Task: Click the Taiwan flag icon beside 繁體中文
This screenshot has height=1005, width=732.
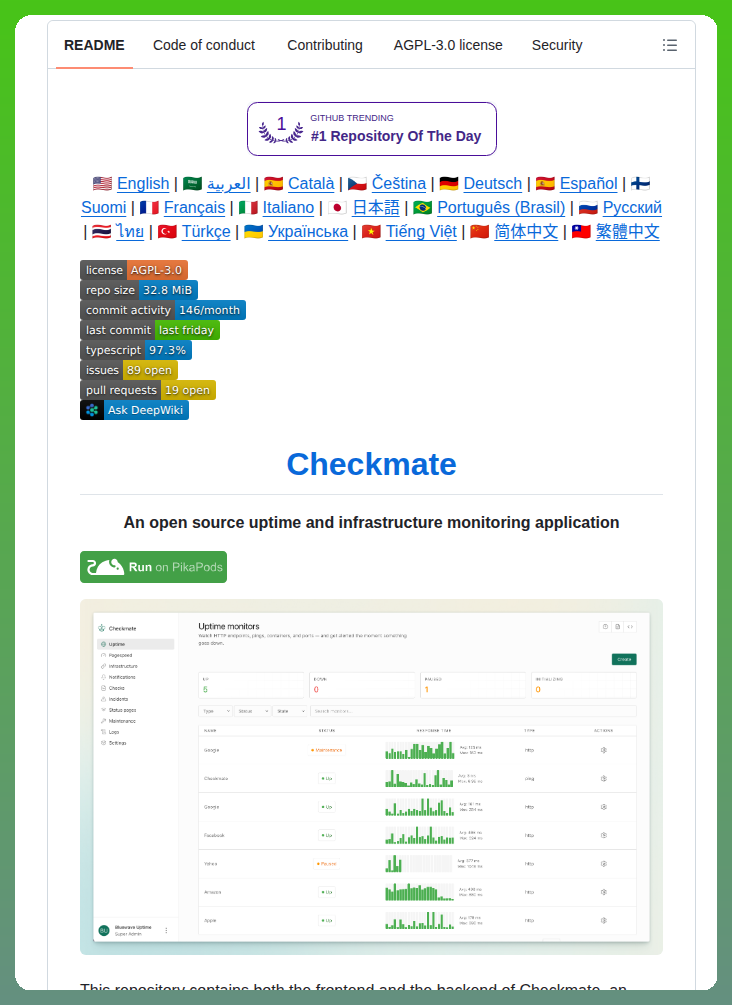Action: click(581, 231)
